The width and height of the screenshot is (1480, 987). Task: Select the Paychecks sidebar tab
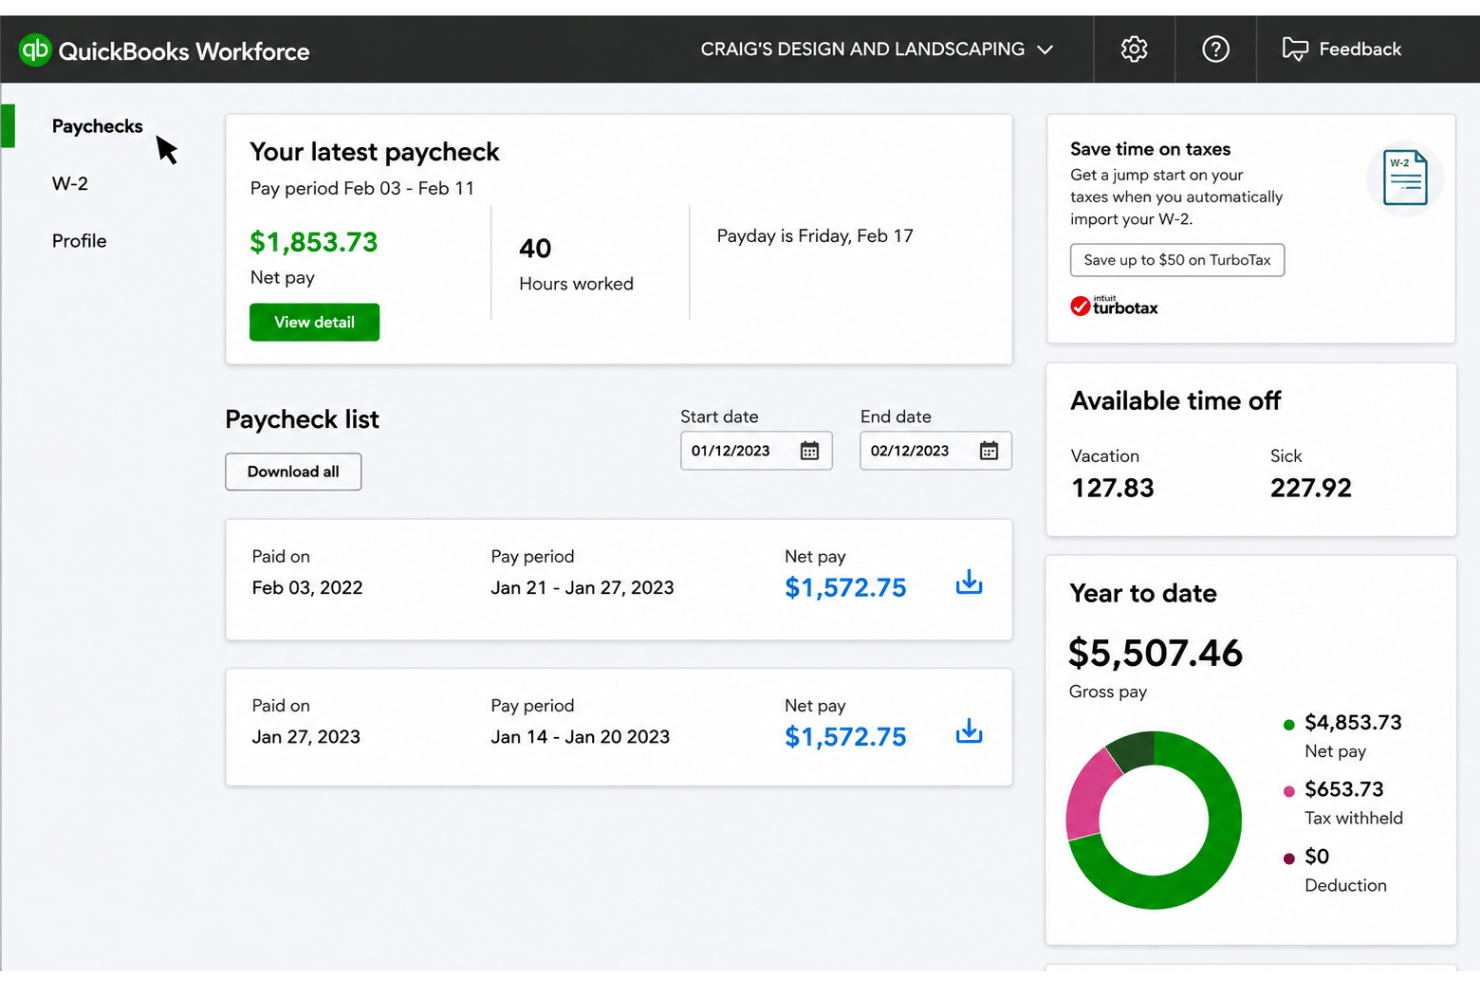[x=97, y=126]
